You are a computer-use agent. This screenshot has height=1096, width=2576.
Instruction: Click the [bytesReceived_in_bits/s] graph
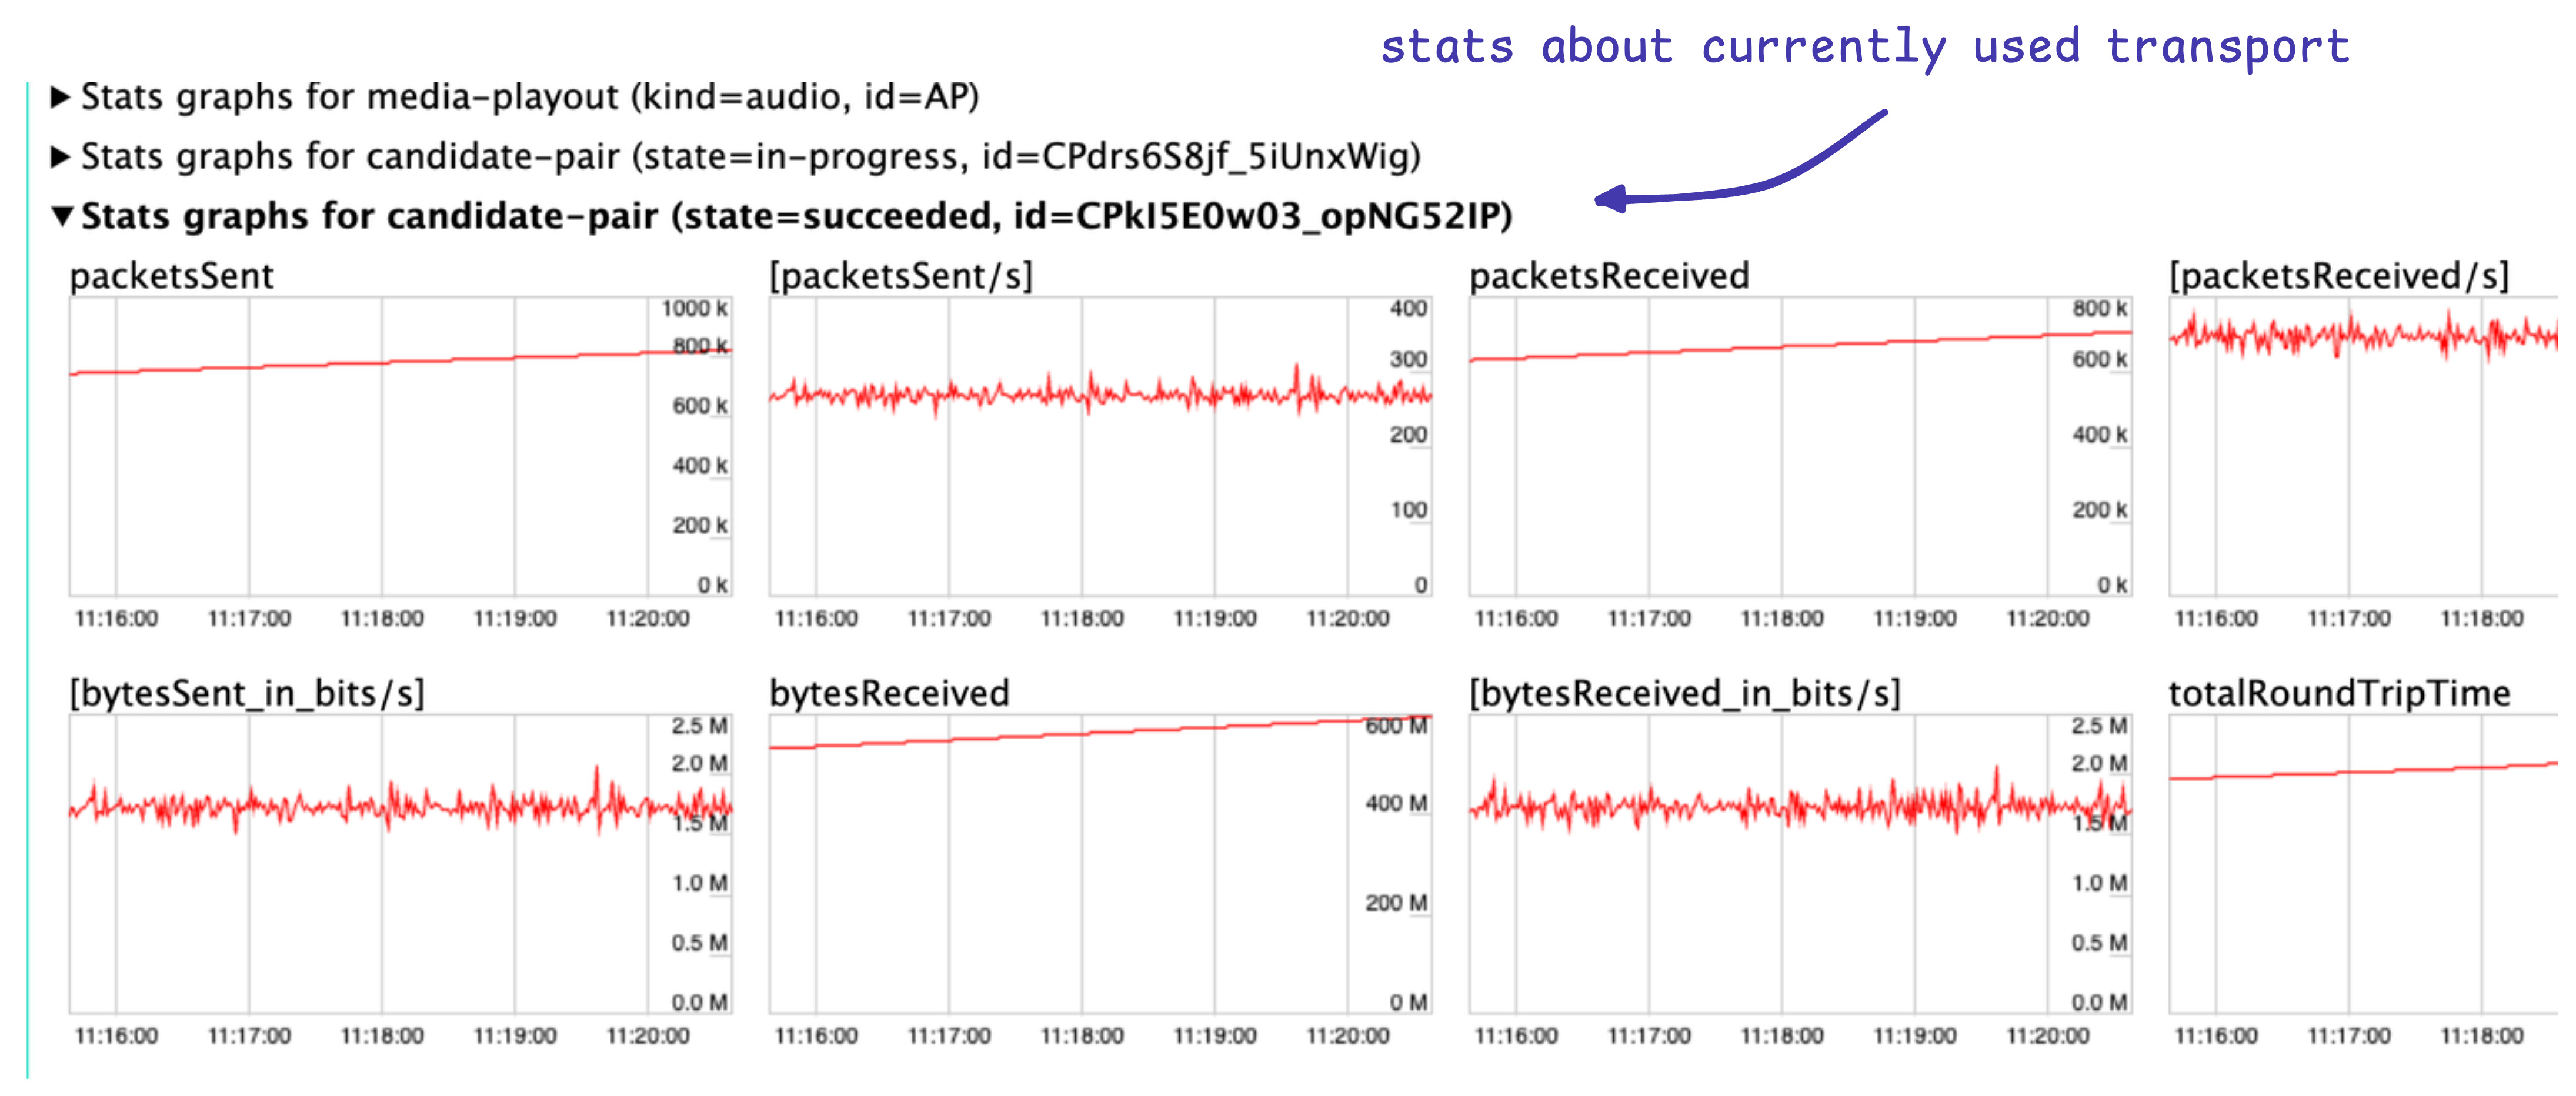point(1800,864)
